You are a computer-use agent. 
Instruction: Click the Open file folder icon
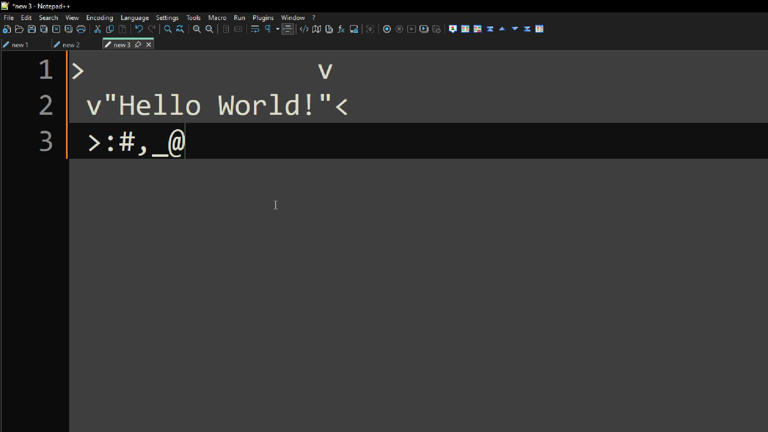coord(19,29)
